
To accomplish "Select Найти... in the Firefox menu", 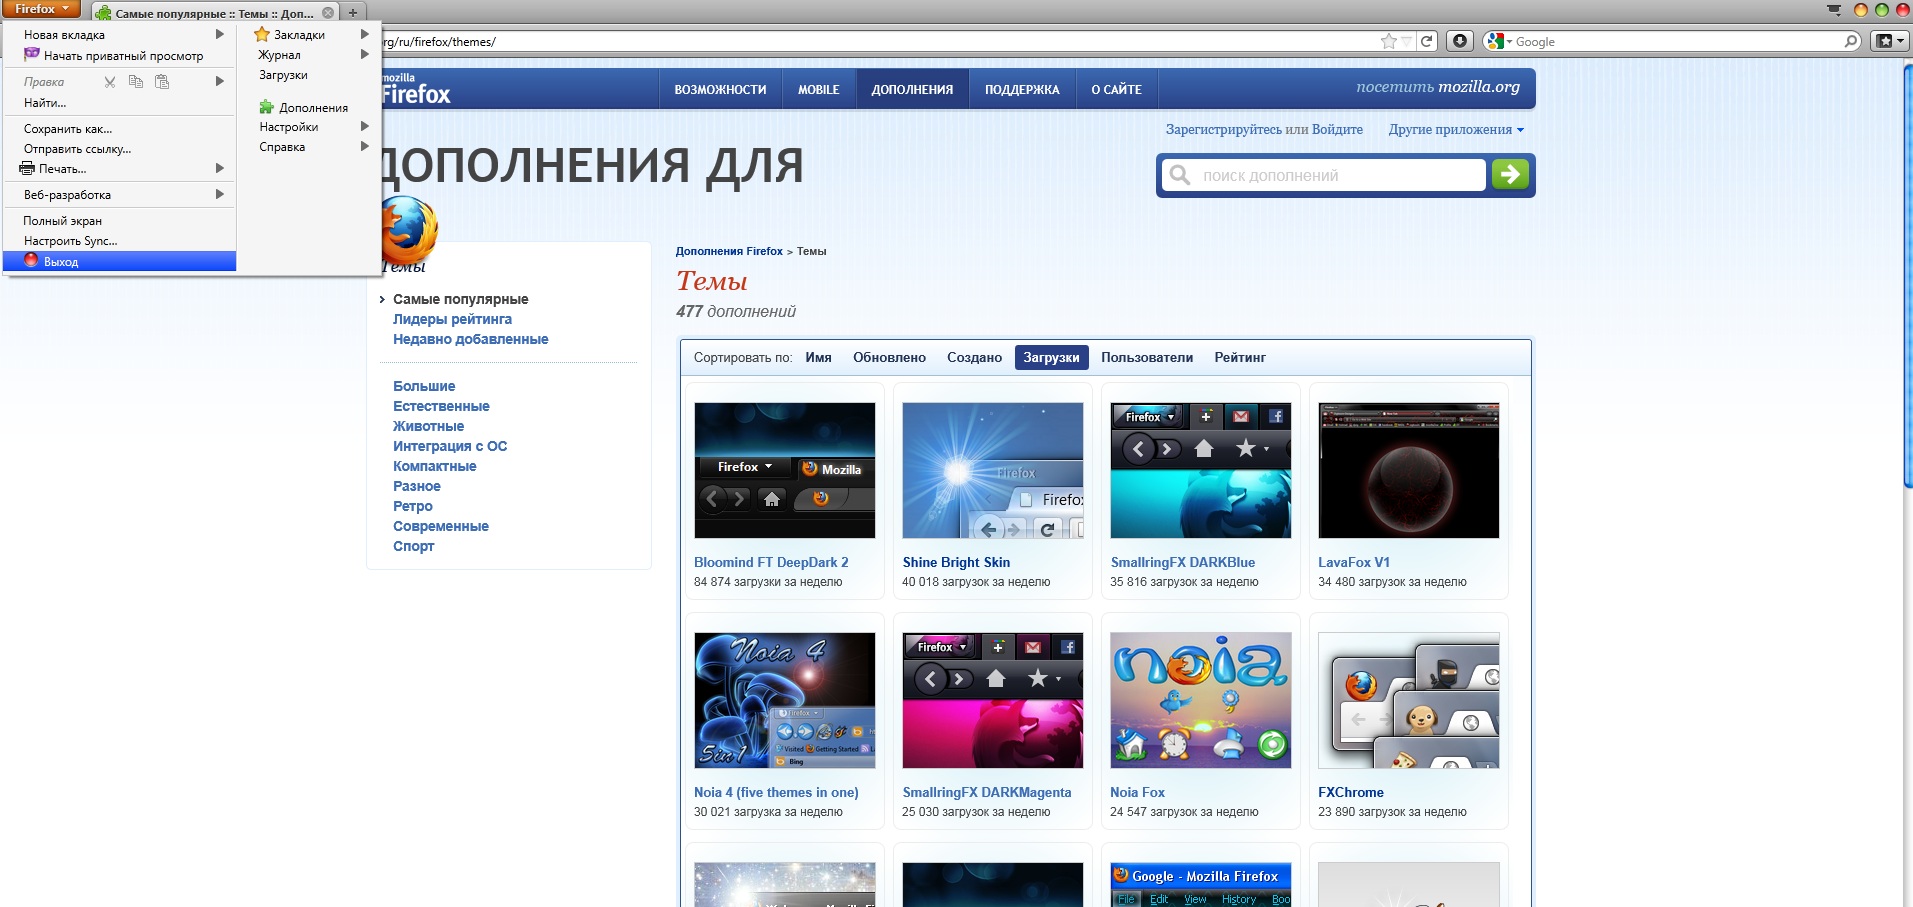I will [x=120, y=102].
